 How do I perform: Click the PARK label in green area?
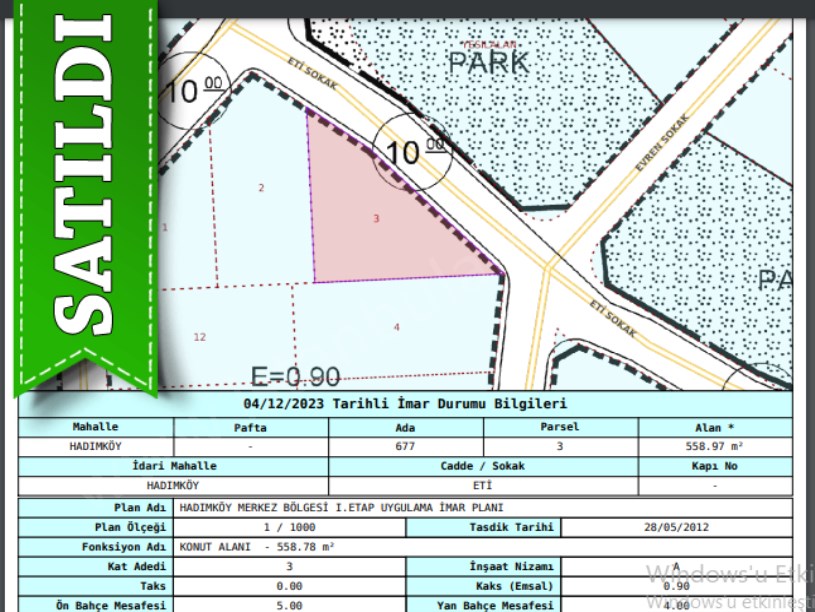(x=487, y=63)
